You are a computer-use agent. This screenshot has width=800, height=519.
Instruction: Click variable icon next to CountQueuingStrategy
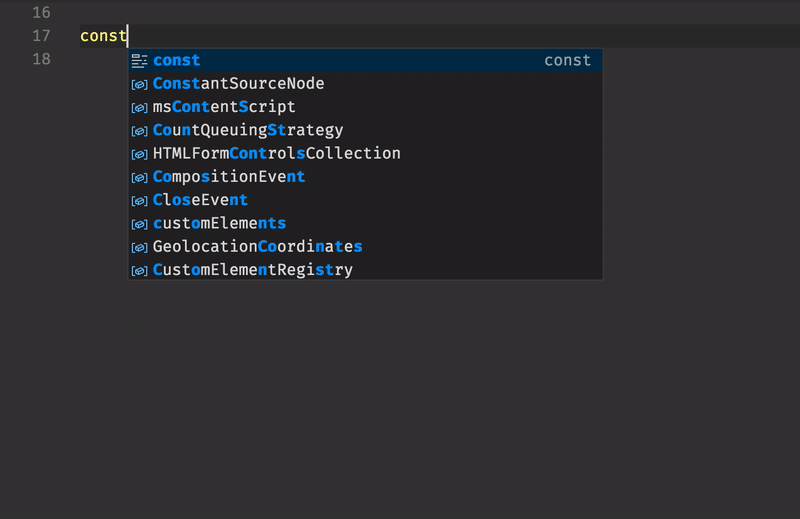(139, 131)
